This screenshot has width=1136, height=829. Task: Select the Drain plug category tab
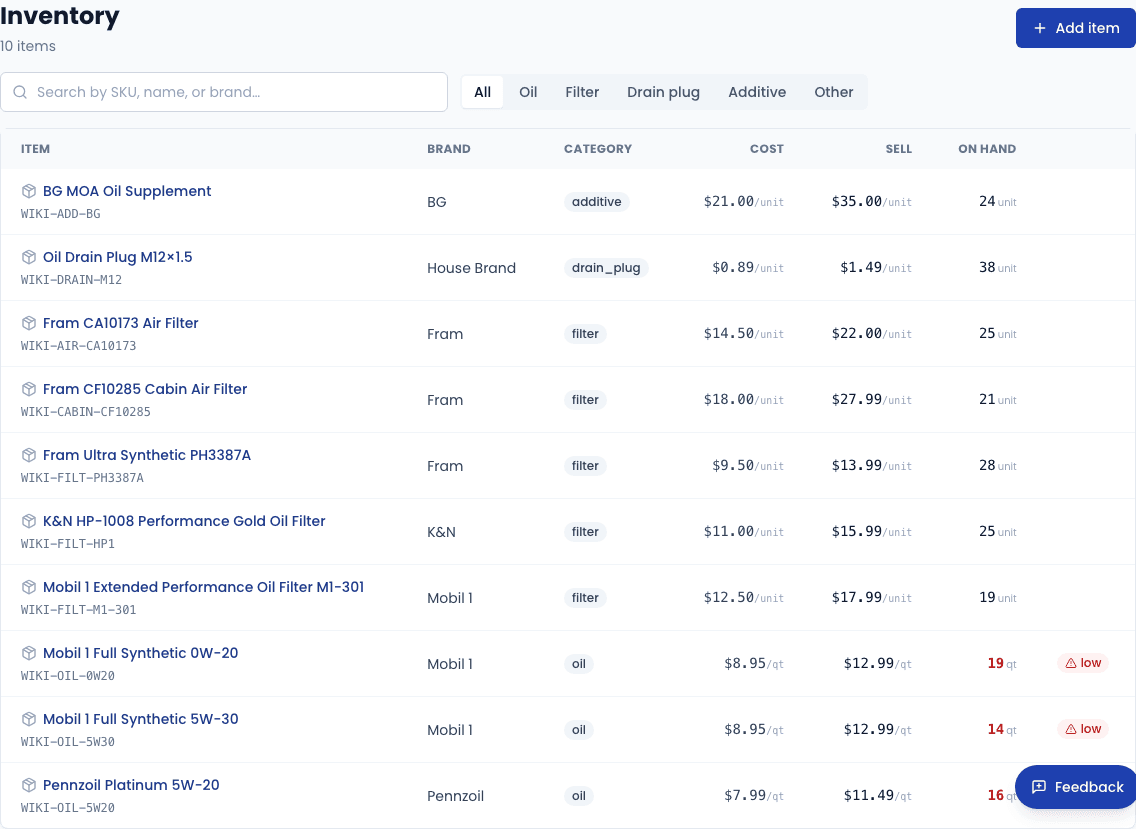click(664, 92)
